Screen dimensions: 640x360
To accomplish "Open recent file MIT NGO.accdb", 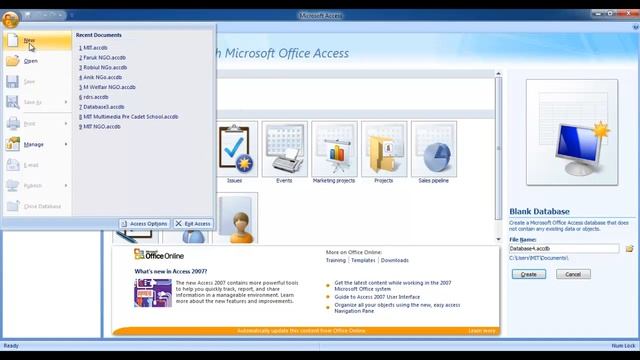I will pos(100,127).
